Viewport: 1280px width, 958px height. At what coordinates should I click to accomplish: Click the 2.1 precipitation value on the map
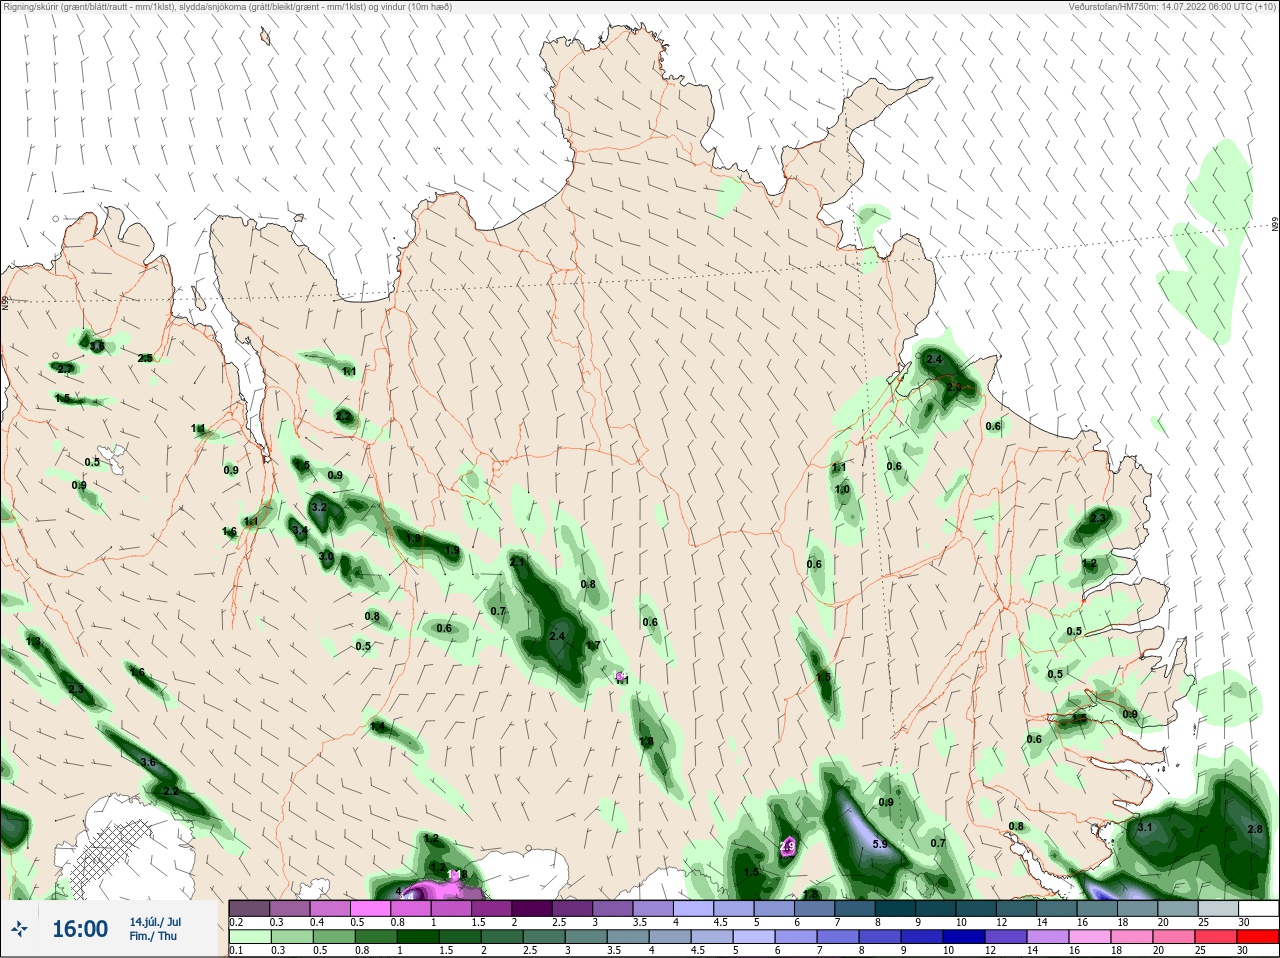click(517, 563)
